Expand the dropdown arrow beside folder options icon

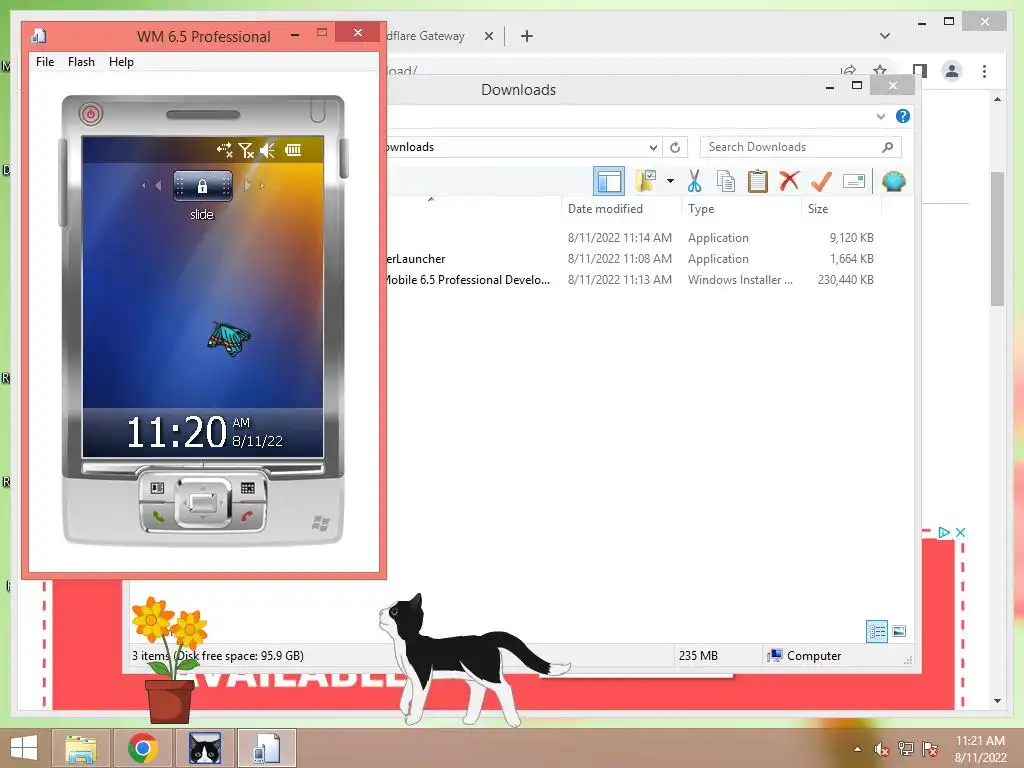[670, 181]
